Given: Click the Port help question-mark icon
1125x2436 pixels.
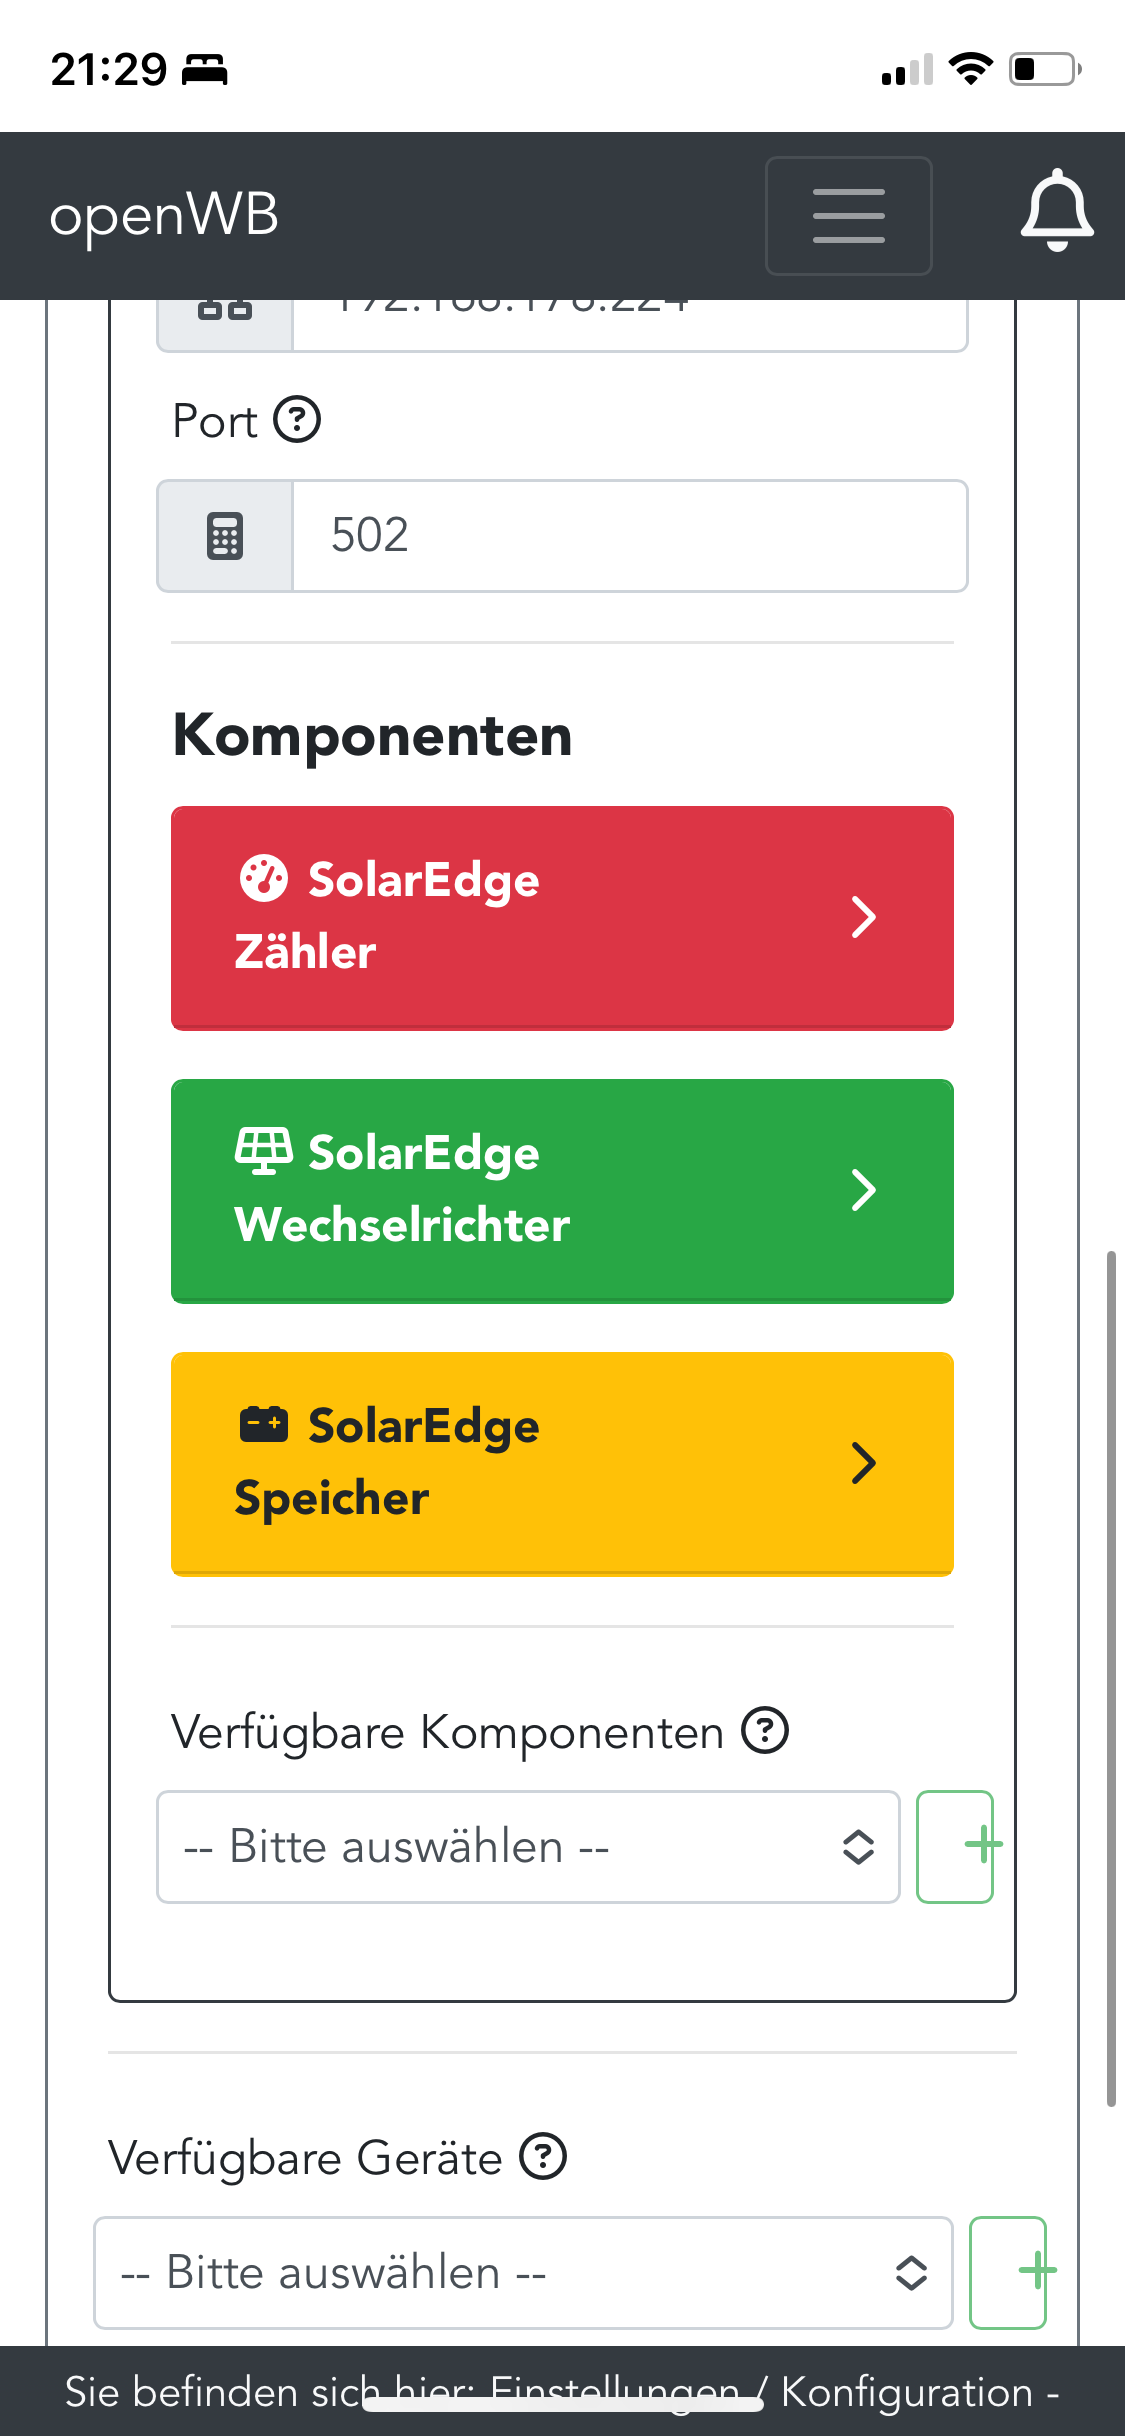Looking at the screenshot, I should [x=297, y=420].
